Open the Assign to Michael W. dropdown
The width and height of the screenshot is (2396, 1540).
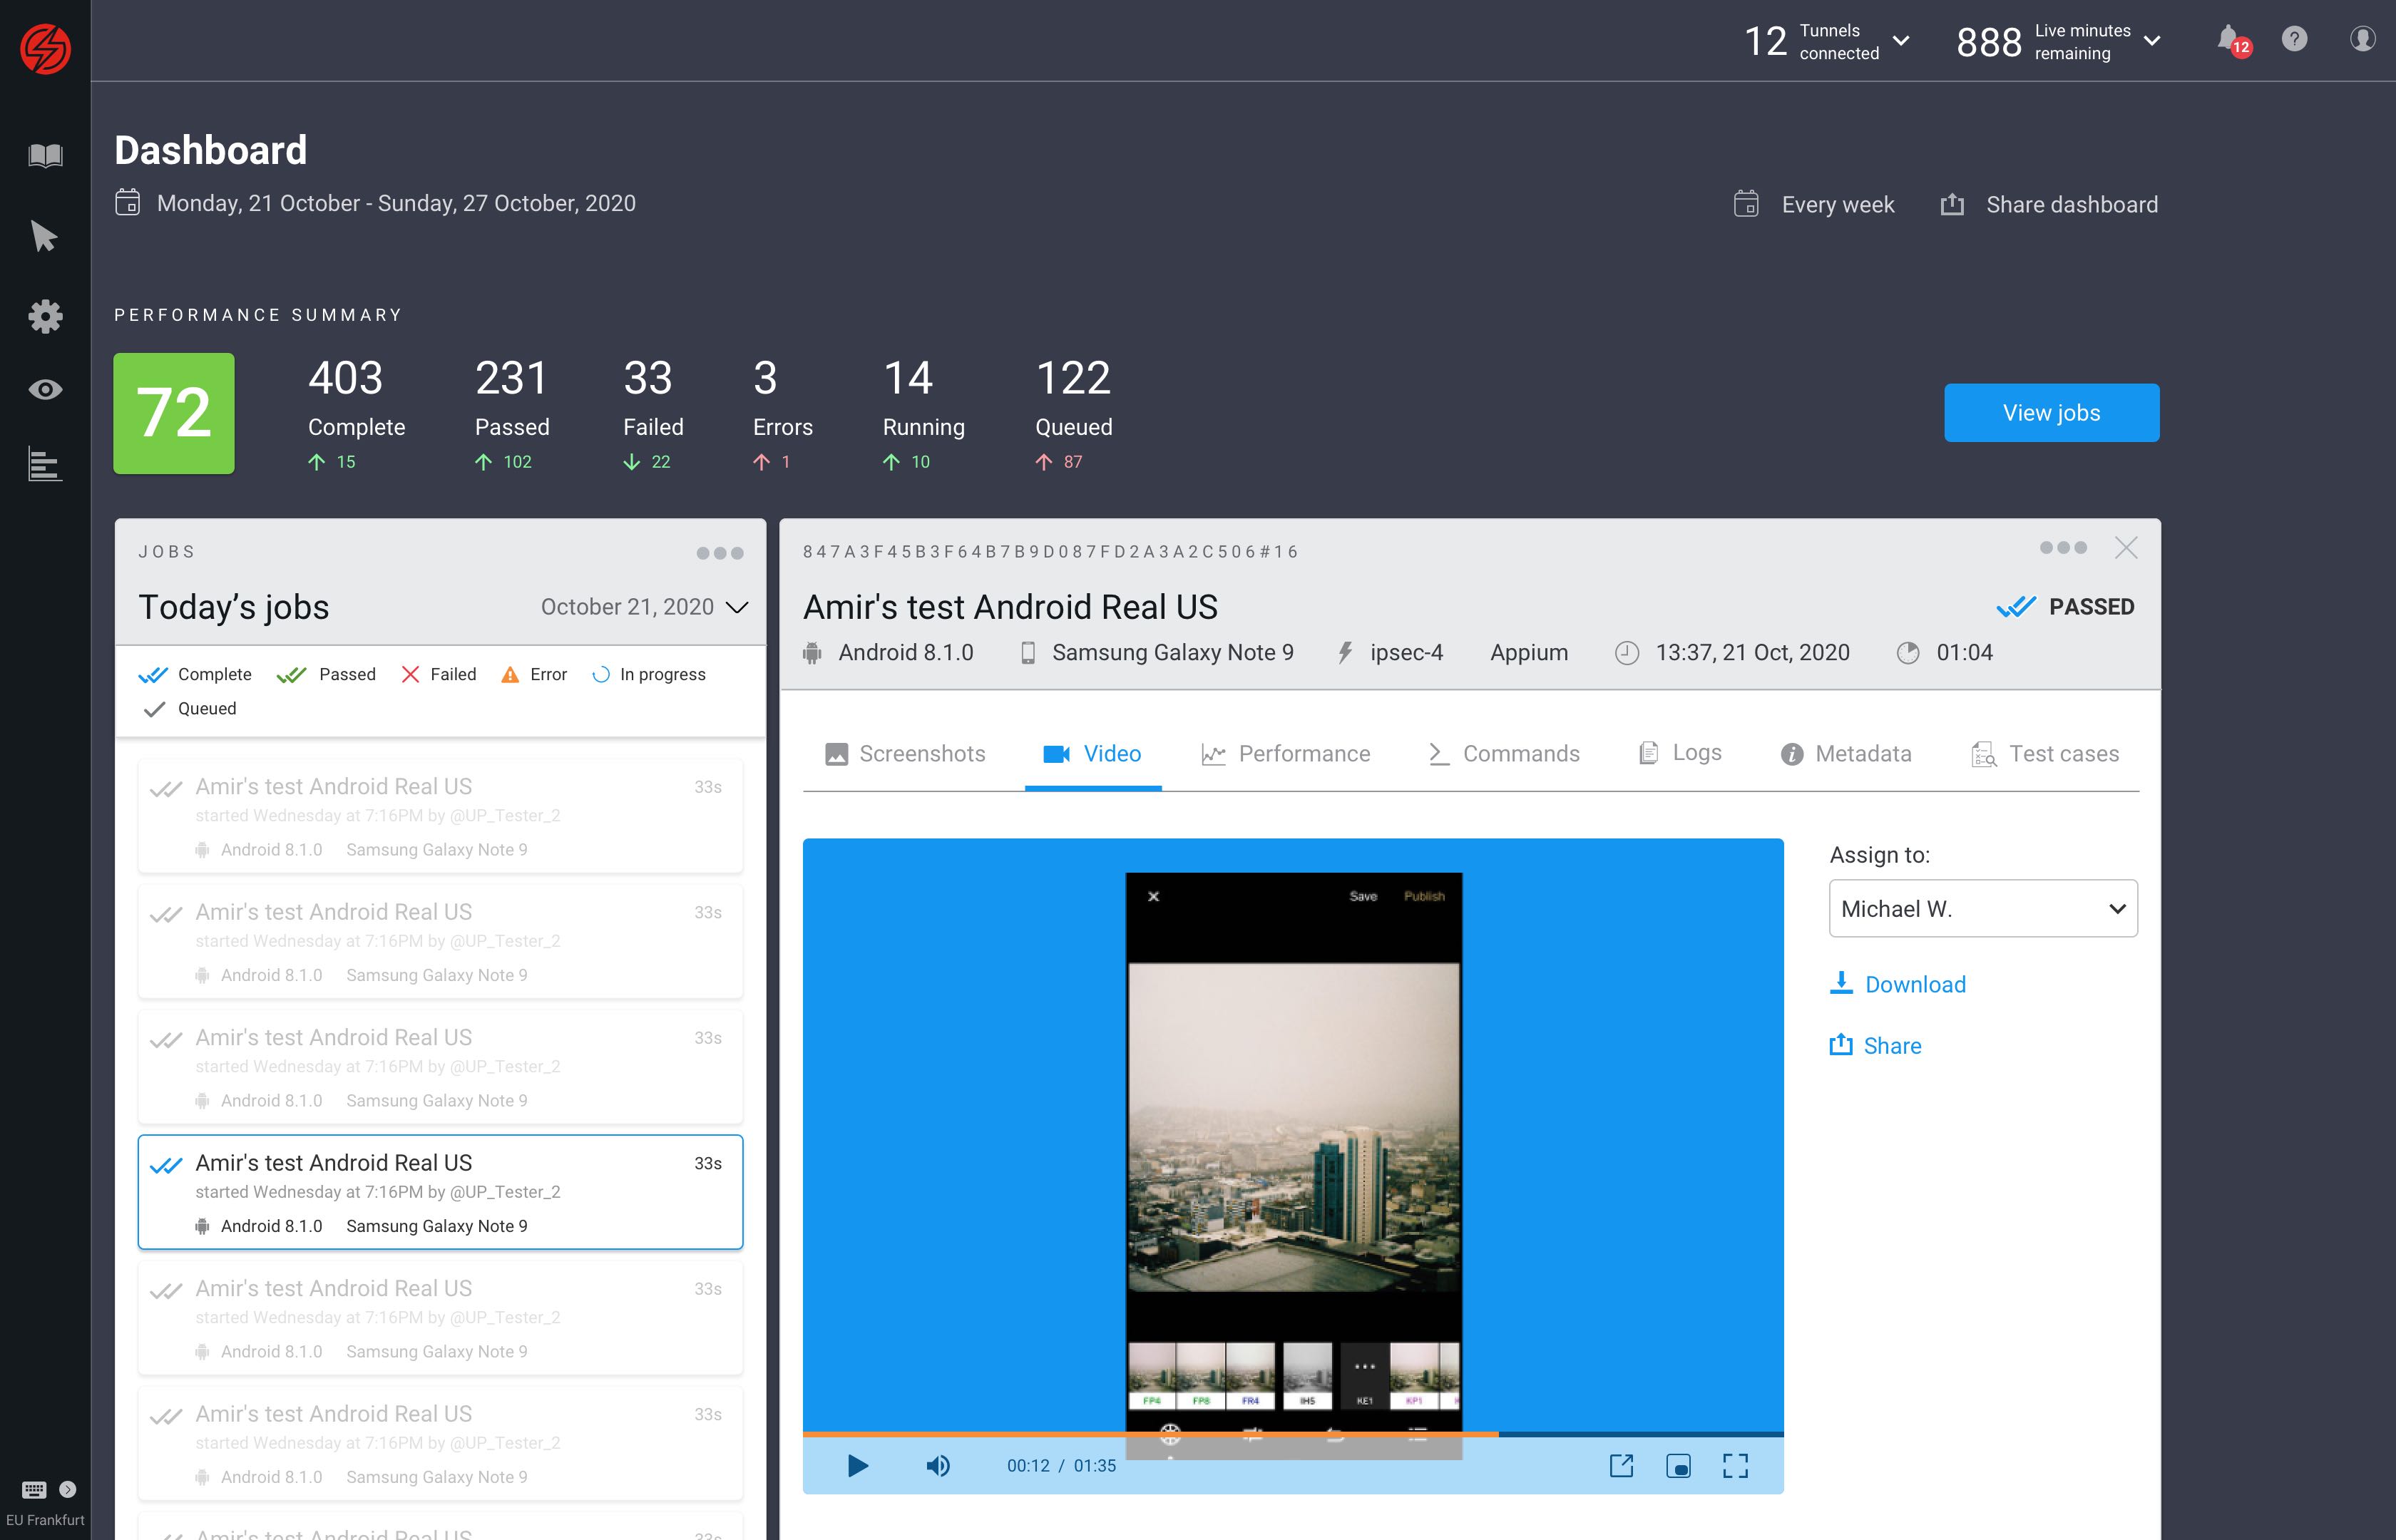coord(1983,908)
